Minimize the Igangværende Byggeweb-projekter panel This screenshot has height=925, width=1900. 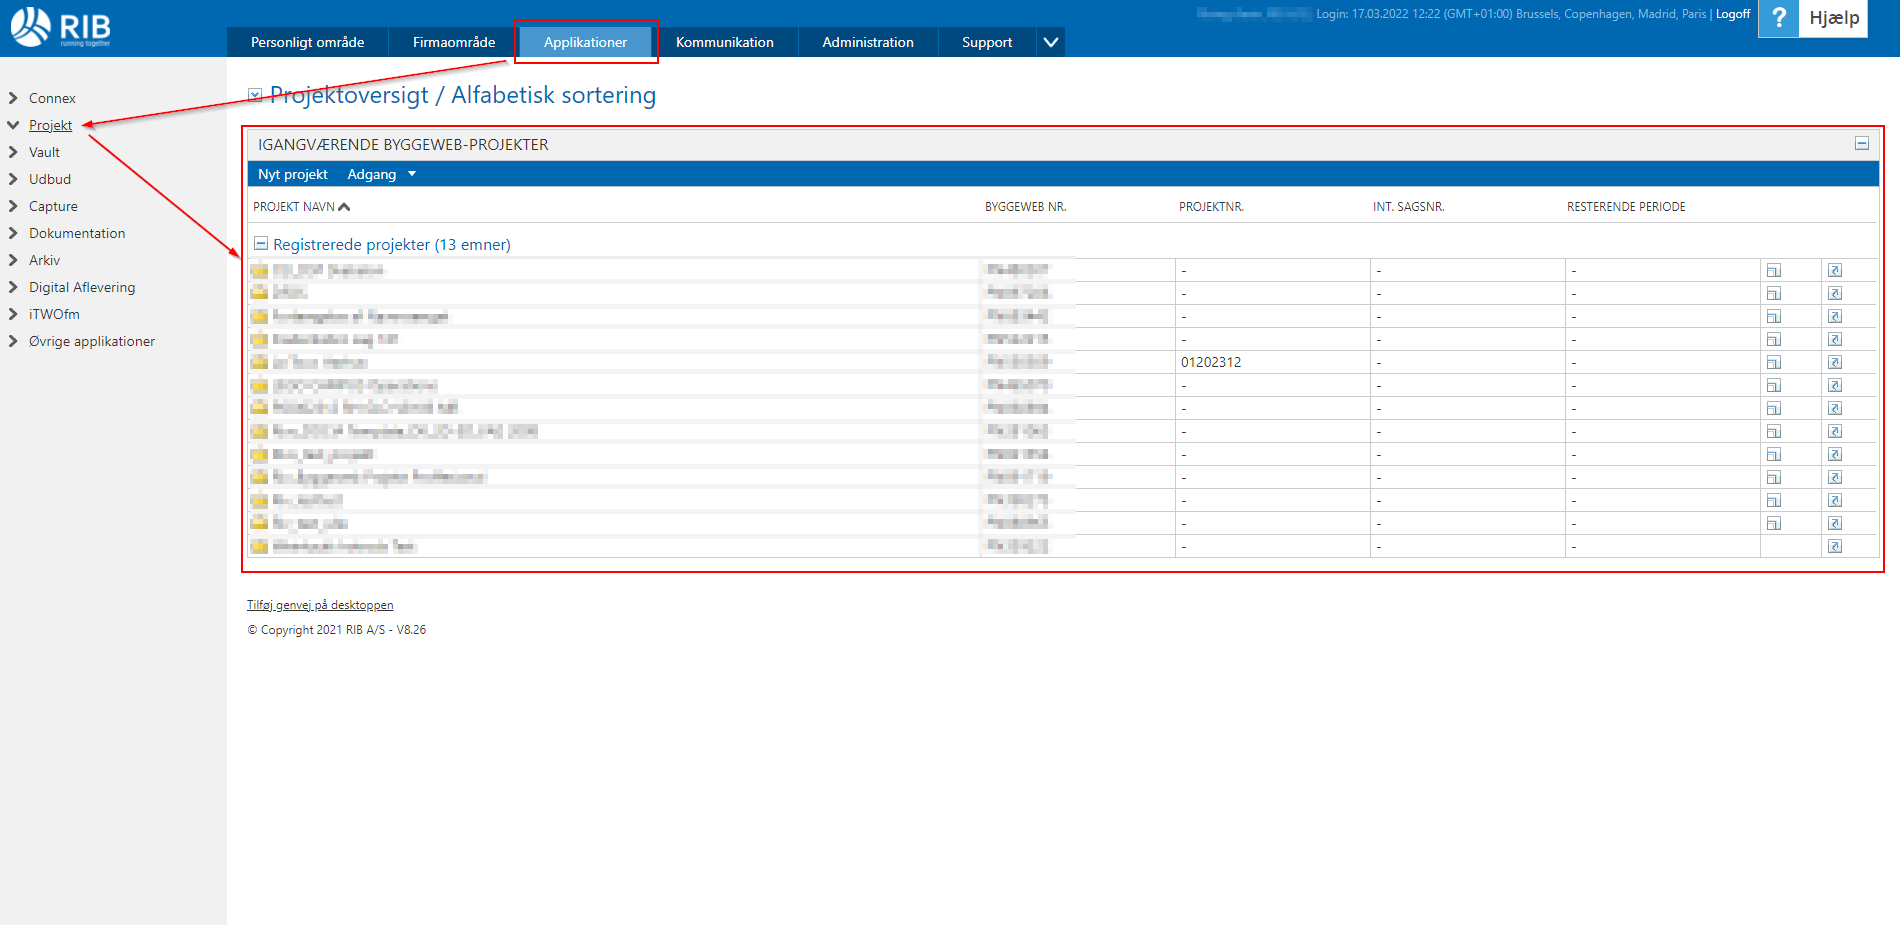[1861, 144]
